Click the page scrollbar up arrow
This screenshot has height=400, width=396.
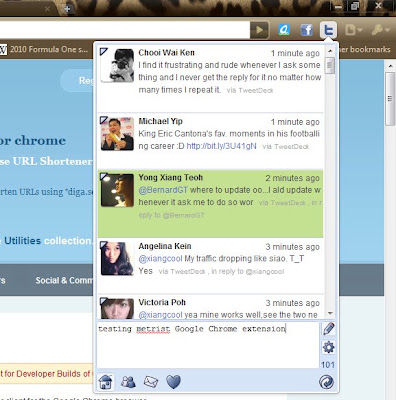point(390,66)
